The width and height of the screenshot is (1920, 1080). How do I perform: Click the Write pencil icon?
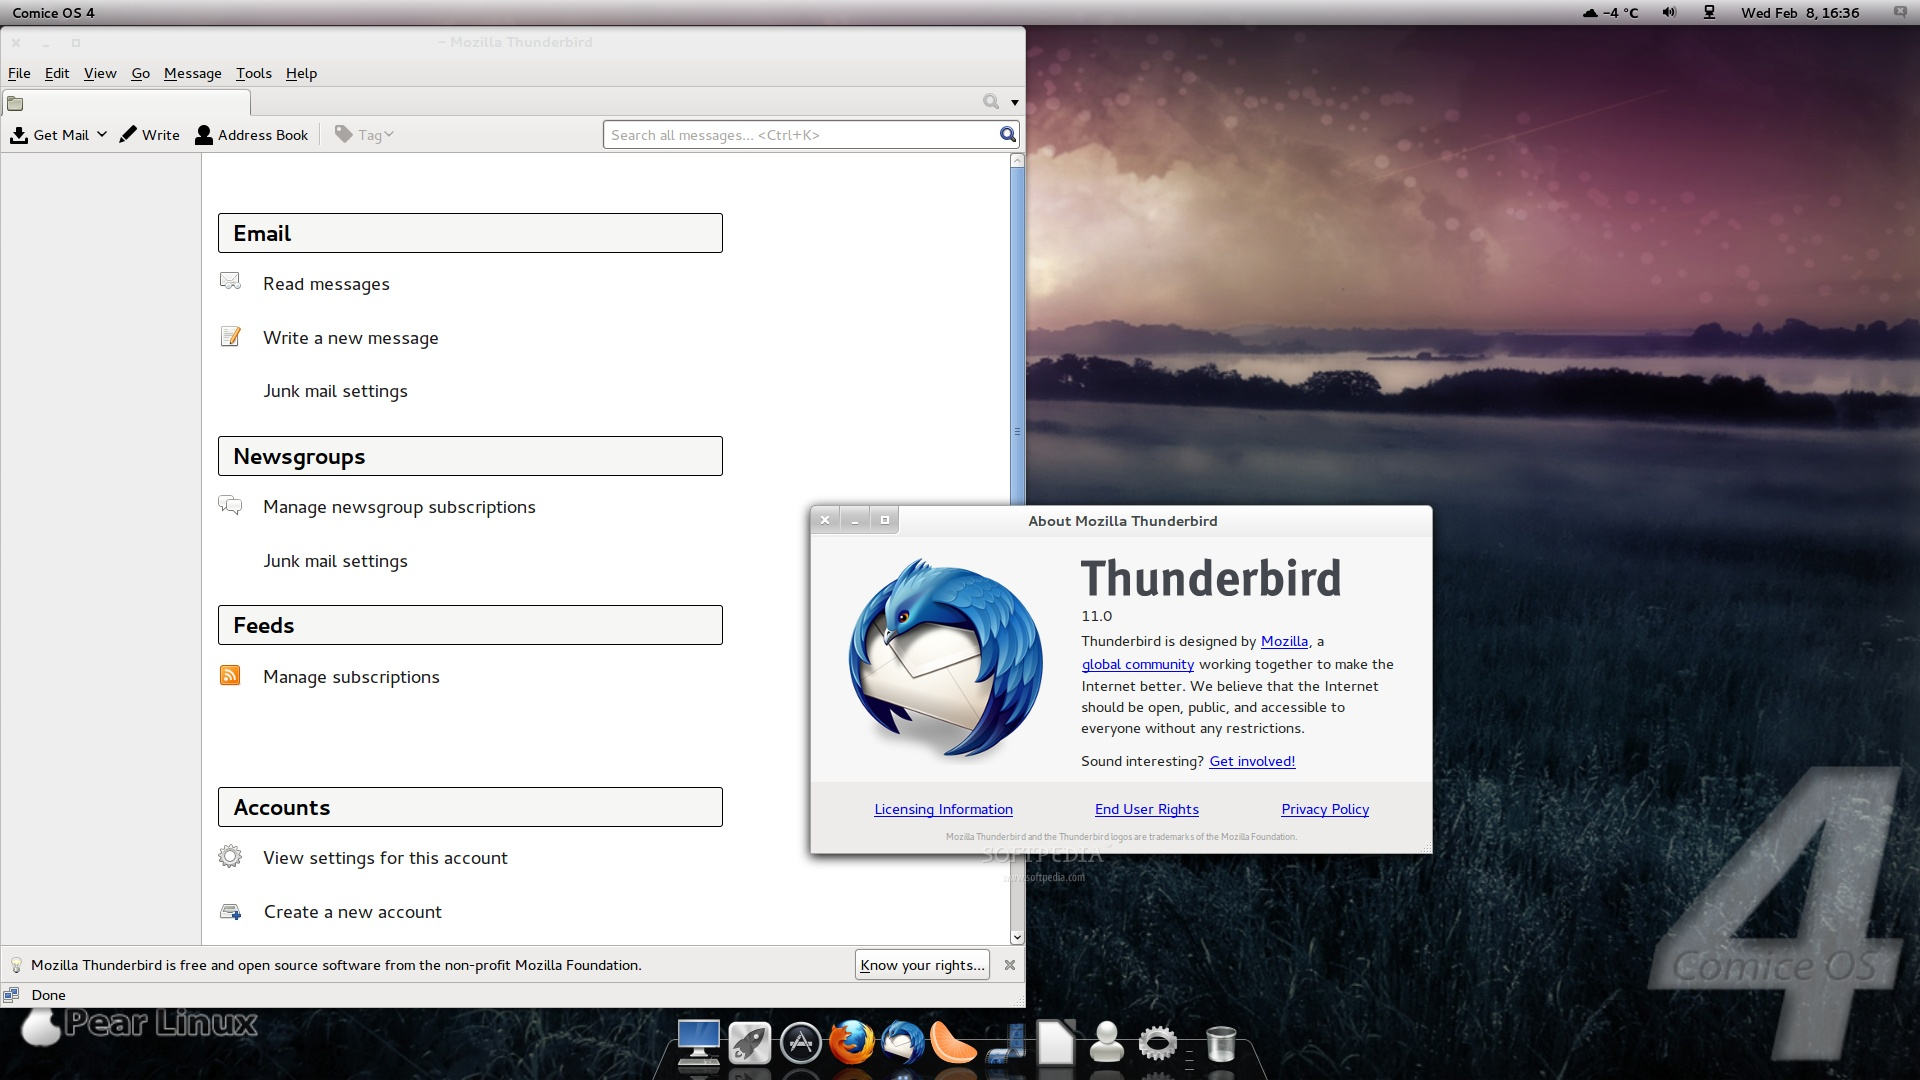tap(128, 135)
